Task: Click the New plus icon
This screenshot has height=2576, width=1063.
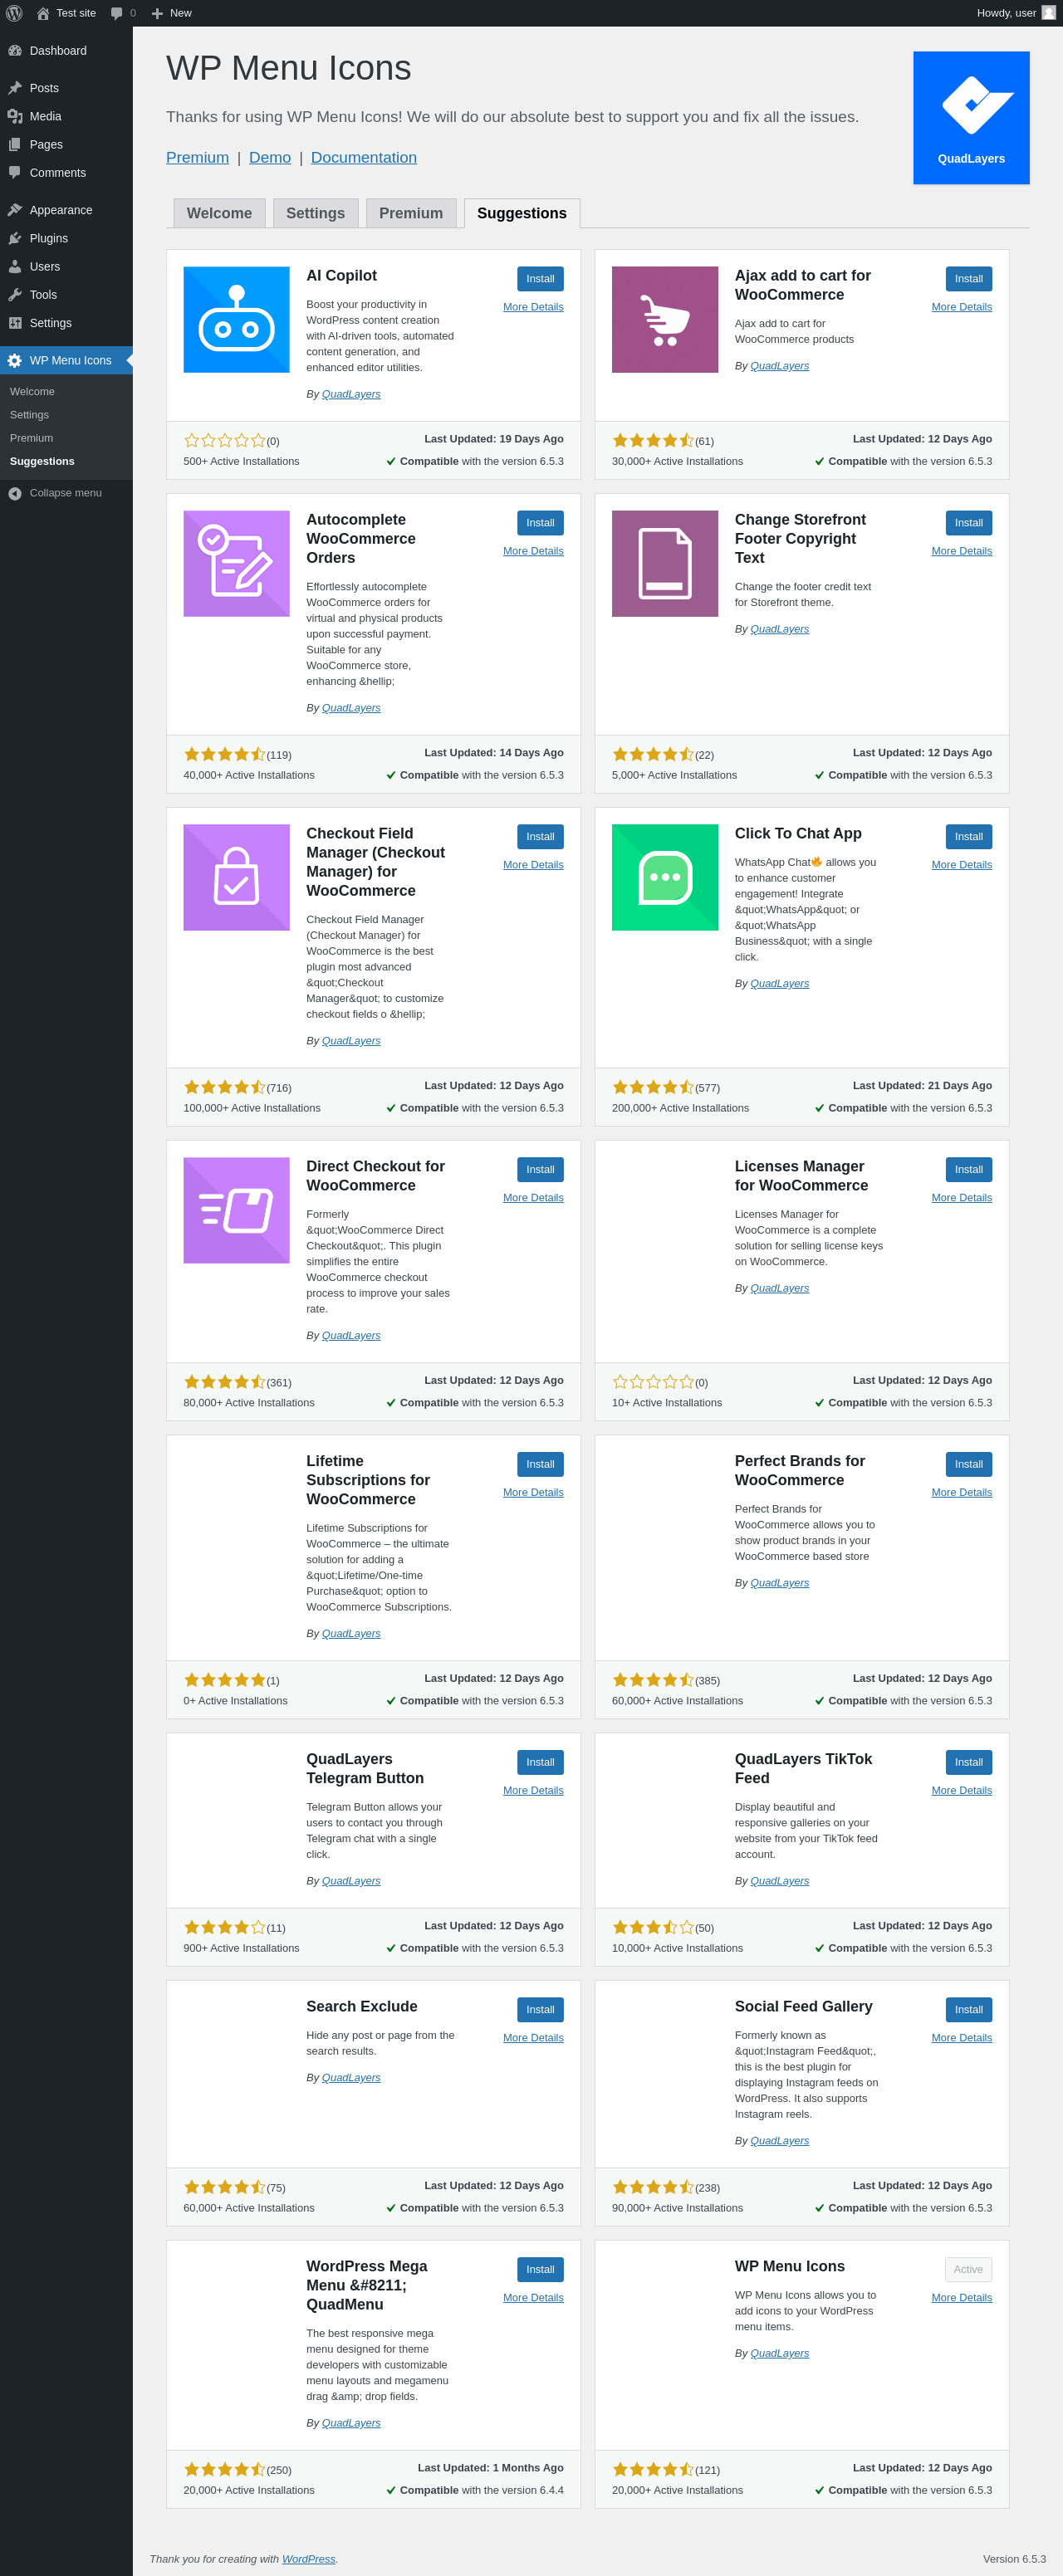Action: pos(157,13)
